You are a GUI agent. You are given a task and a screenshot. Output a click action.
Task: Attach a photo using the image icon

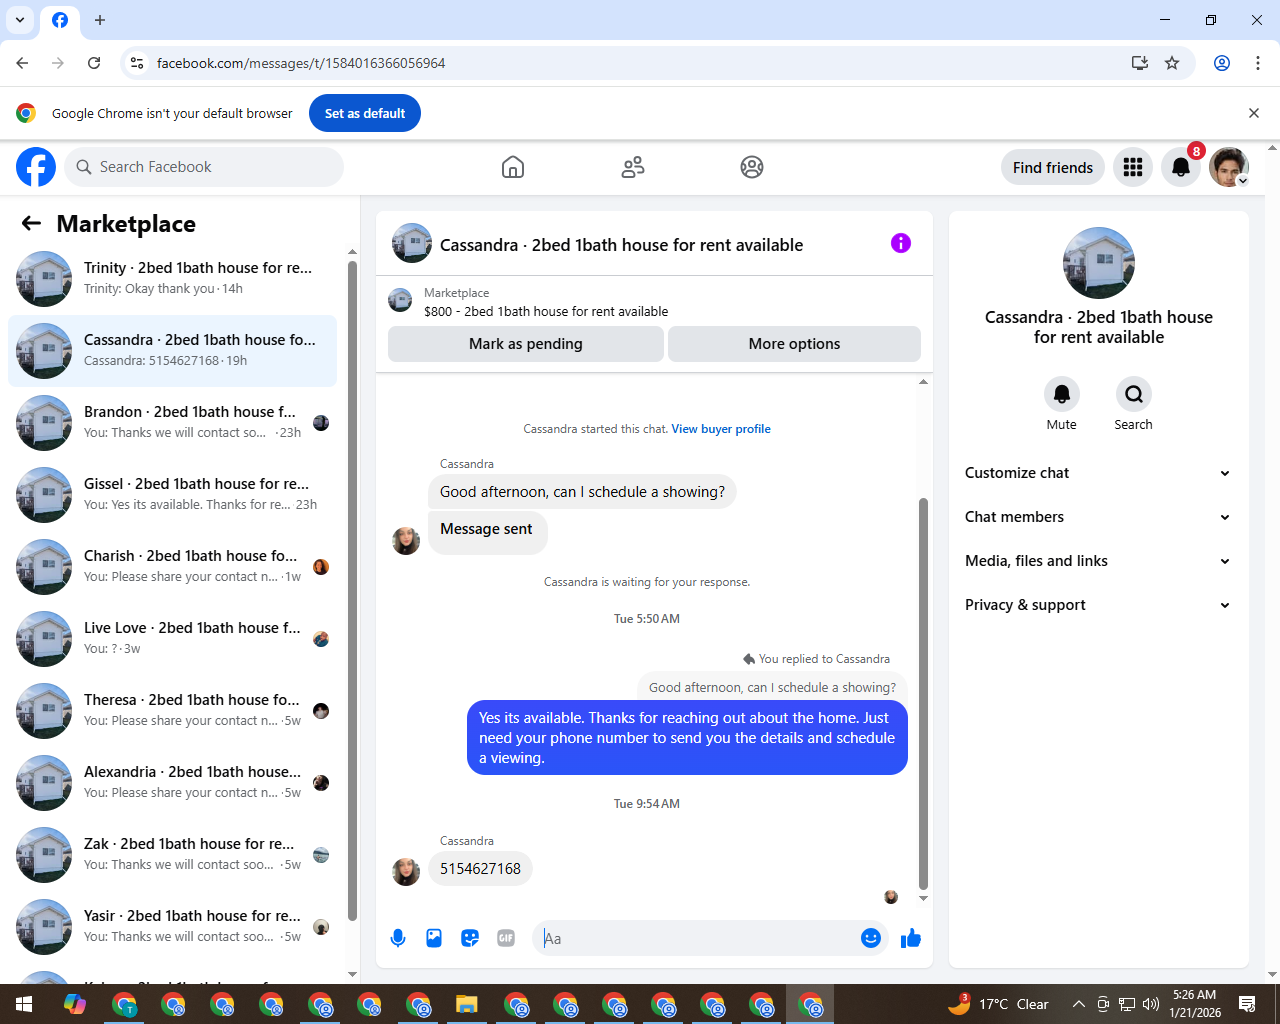pyautogui.click(x=434, y=938)
